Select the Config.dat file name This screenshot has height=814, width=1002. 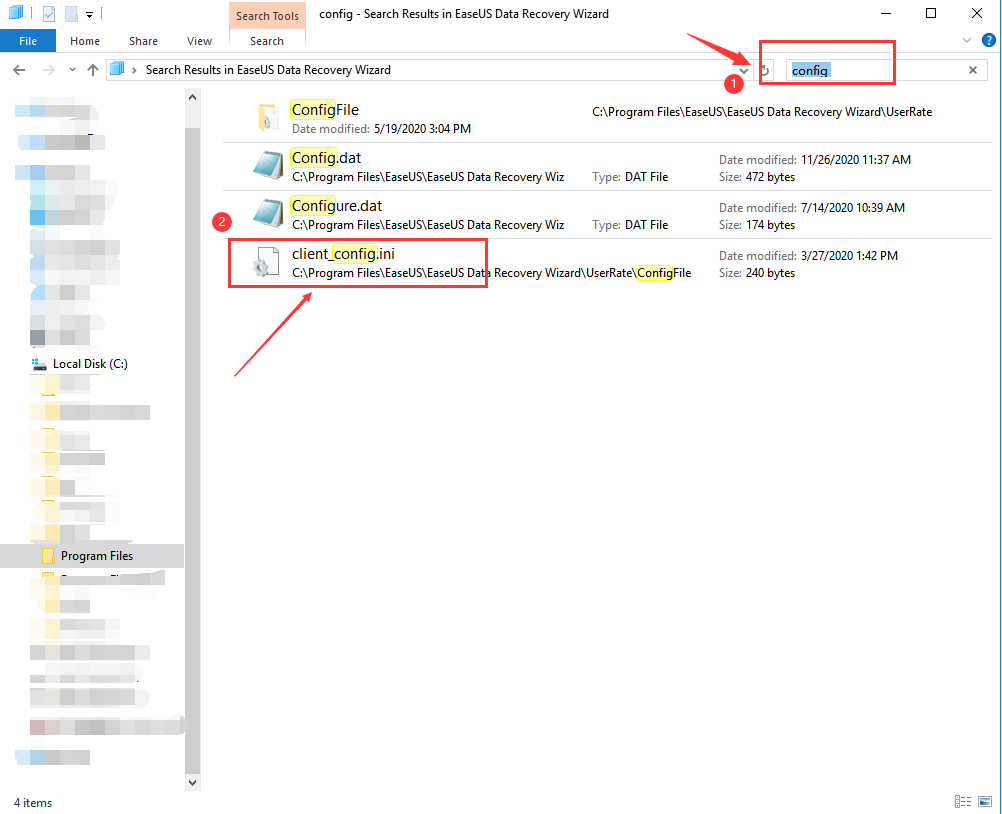point(327,158)
